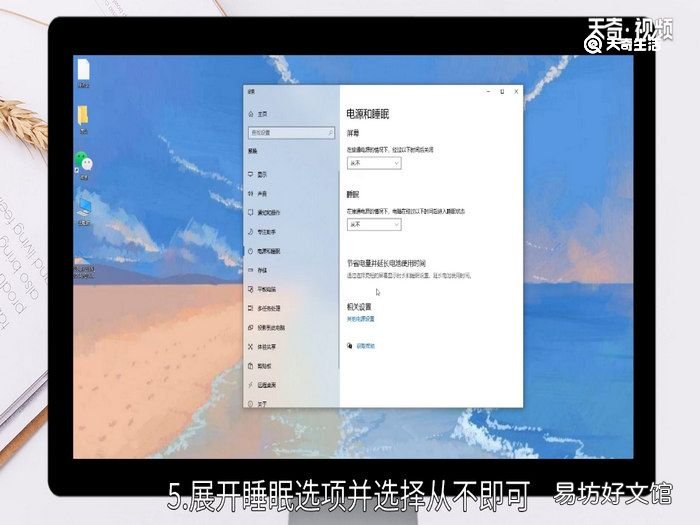The width and height of the screenshot is (700, 525).
Task: Click the 电源和睡眠 page heading text
Action: click(367, 114)
